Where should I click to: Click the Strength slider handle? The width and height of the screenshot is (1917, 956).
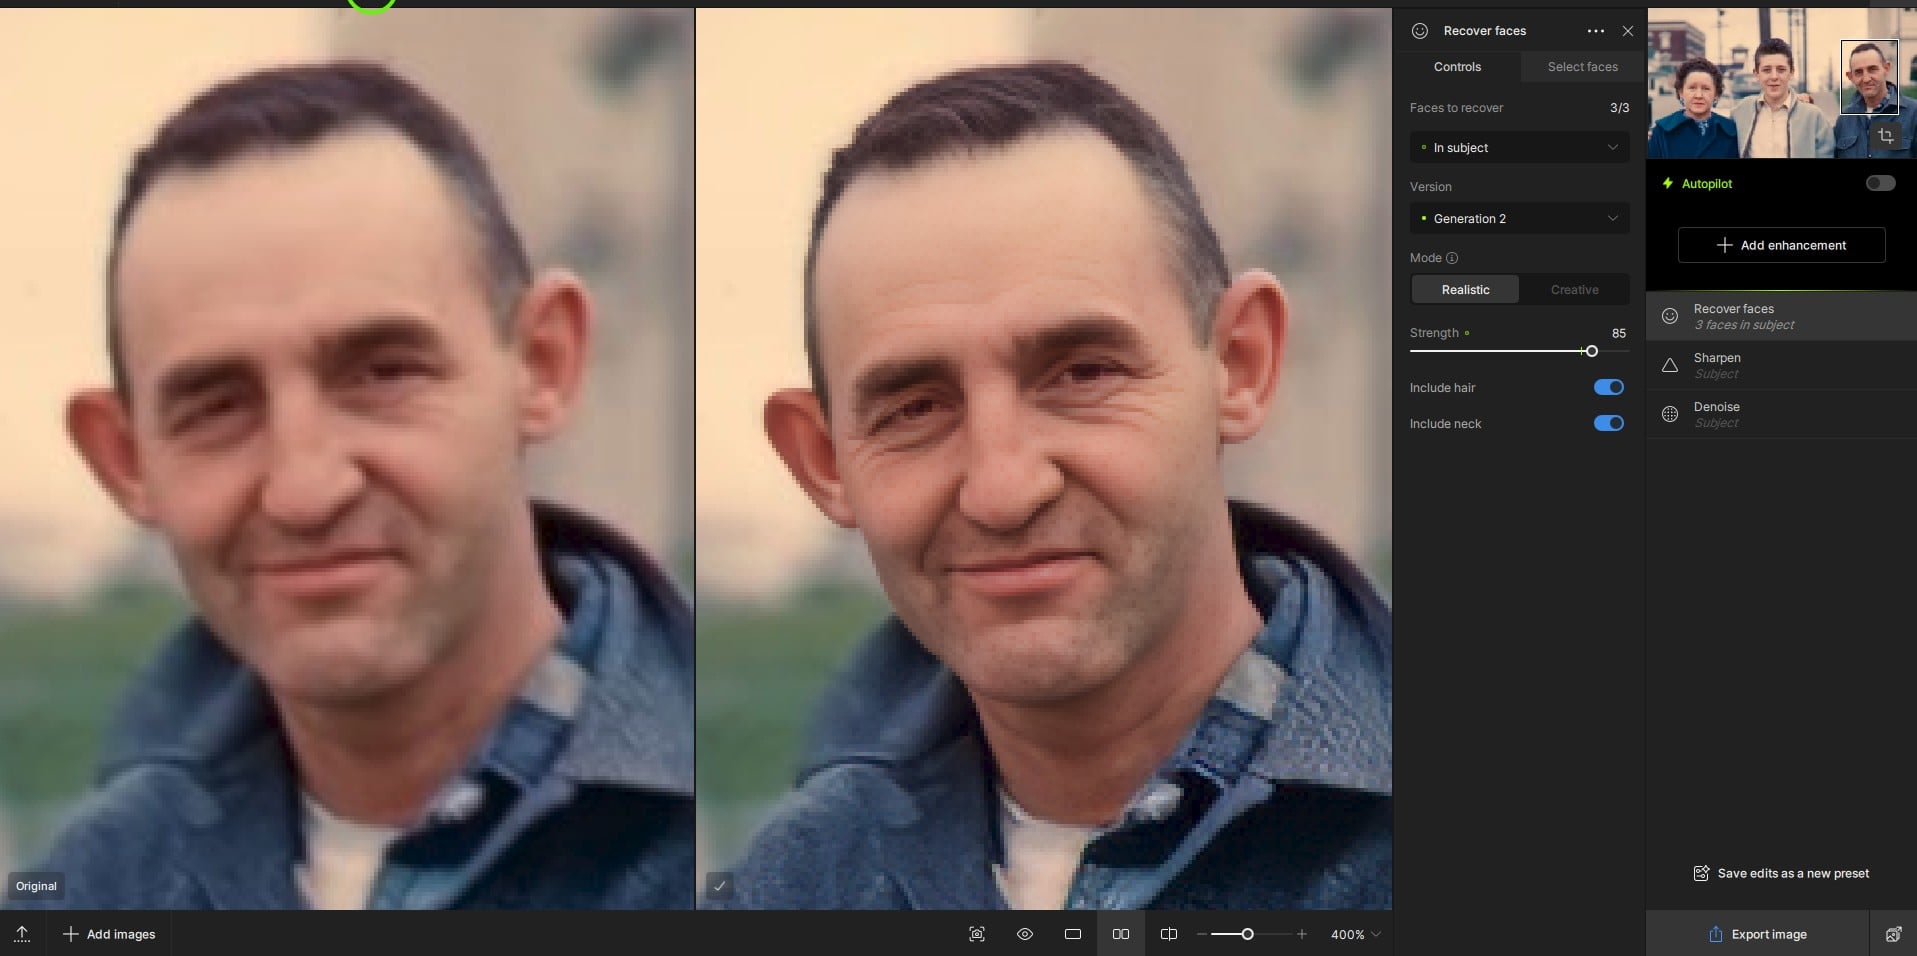click(x=1591, y=351)
